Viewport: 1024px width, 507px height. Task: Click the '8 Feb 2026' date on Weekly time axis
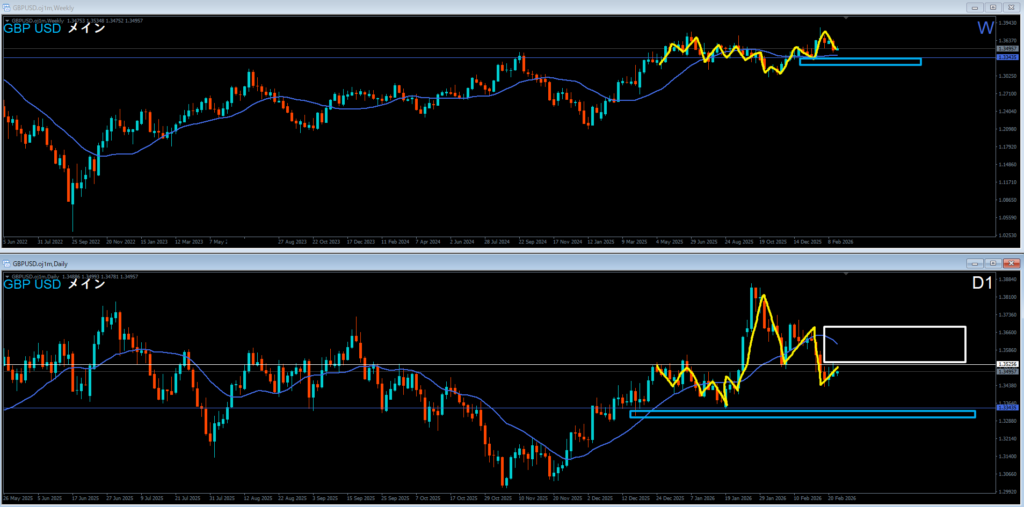842,242
